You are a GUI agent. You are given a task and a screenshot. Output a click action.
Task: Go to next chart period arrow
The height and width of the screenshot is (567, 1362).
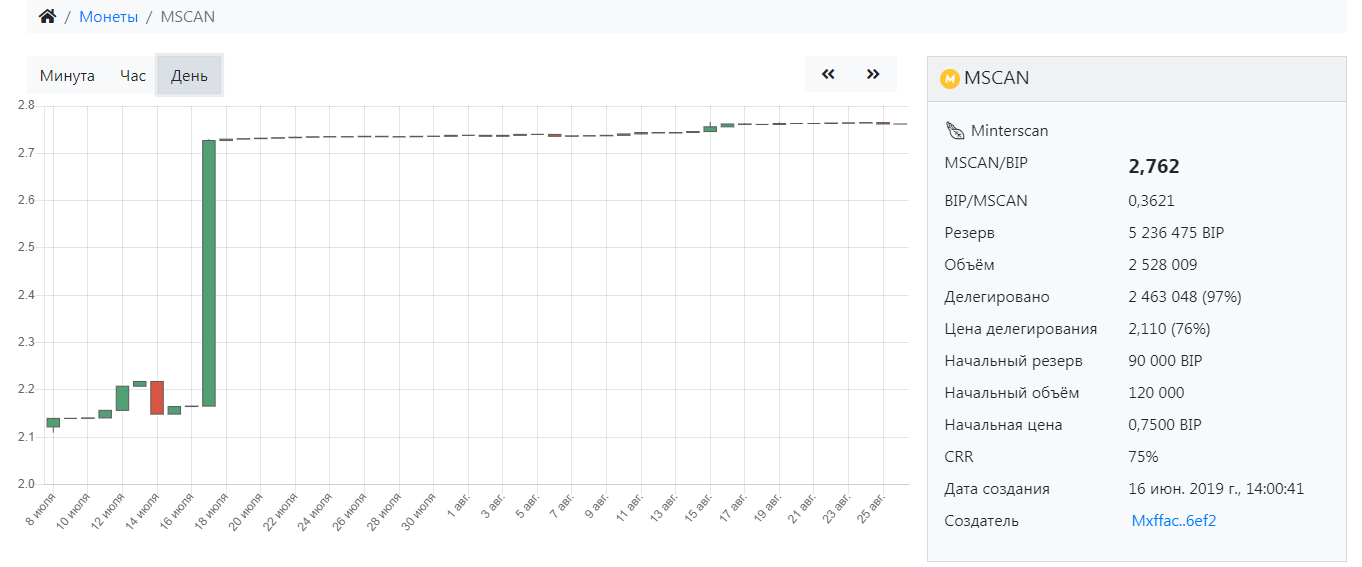point(873,74)
